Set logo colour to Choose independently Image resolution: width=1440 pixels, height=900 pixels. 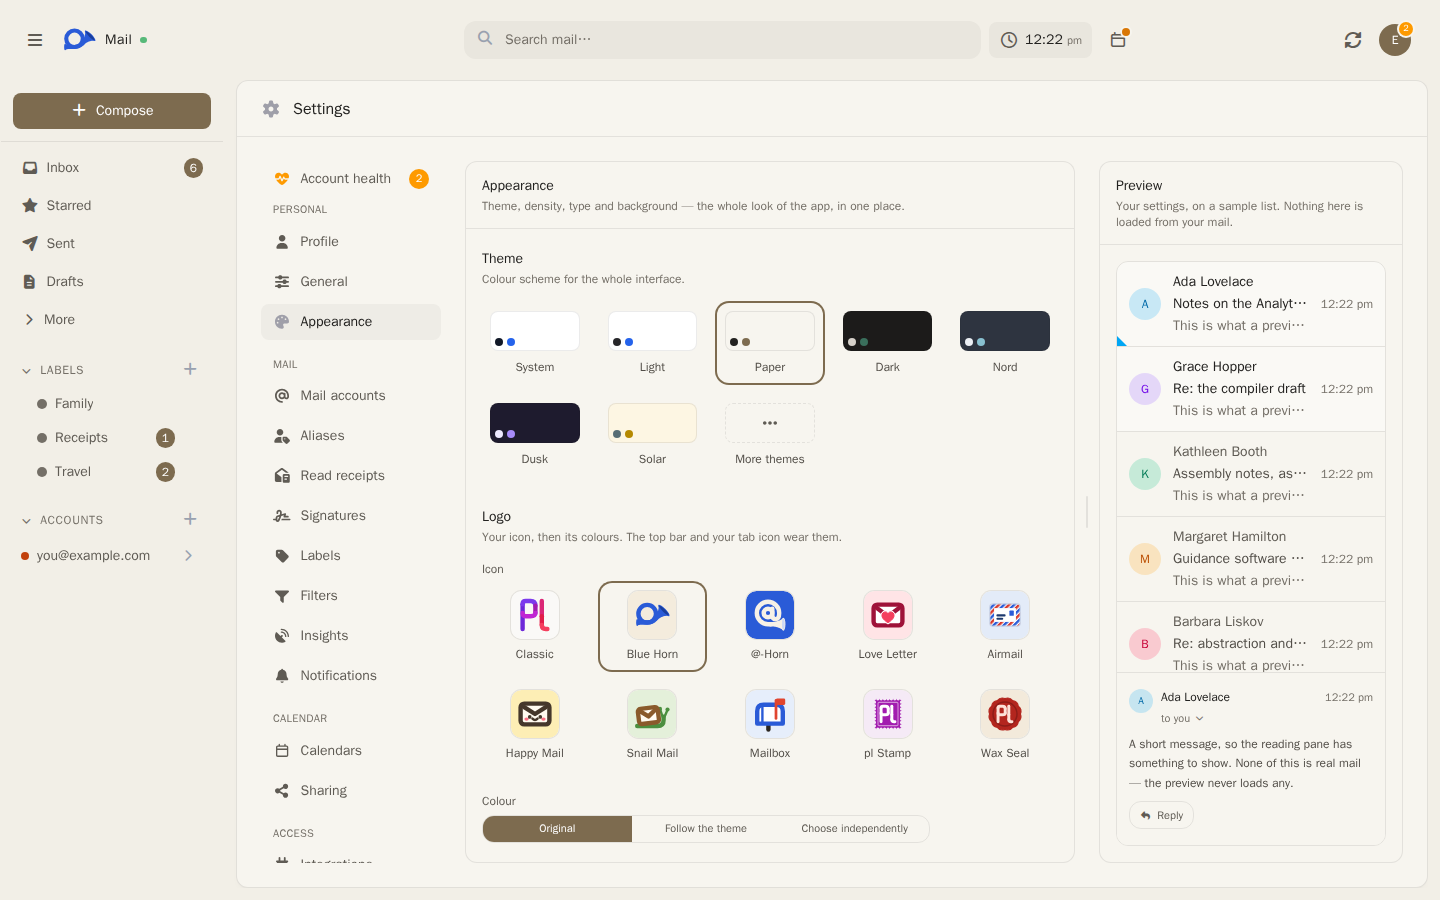coord(855,829)
